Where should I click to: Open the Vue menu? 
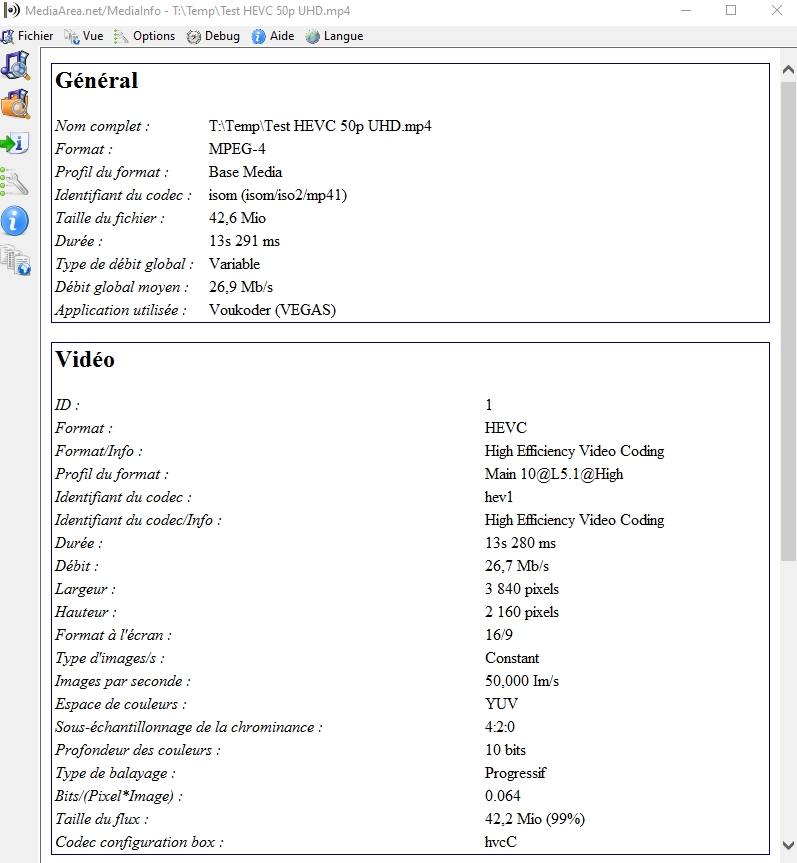point(84,36)
